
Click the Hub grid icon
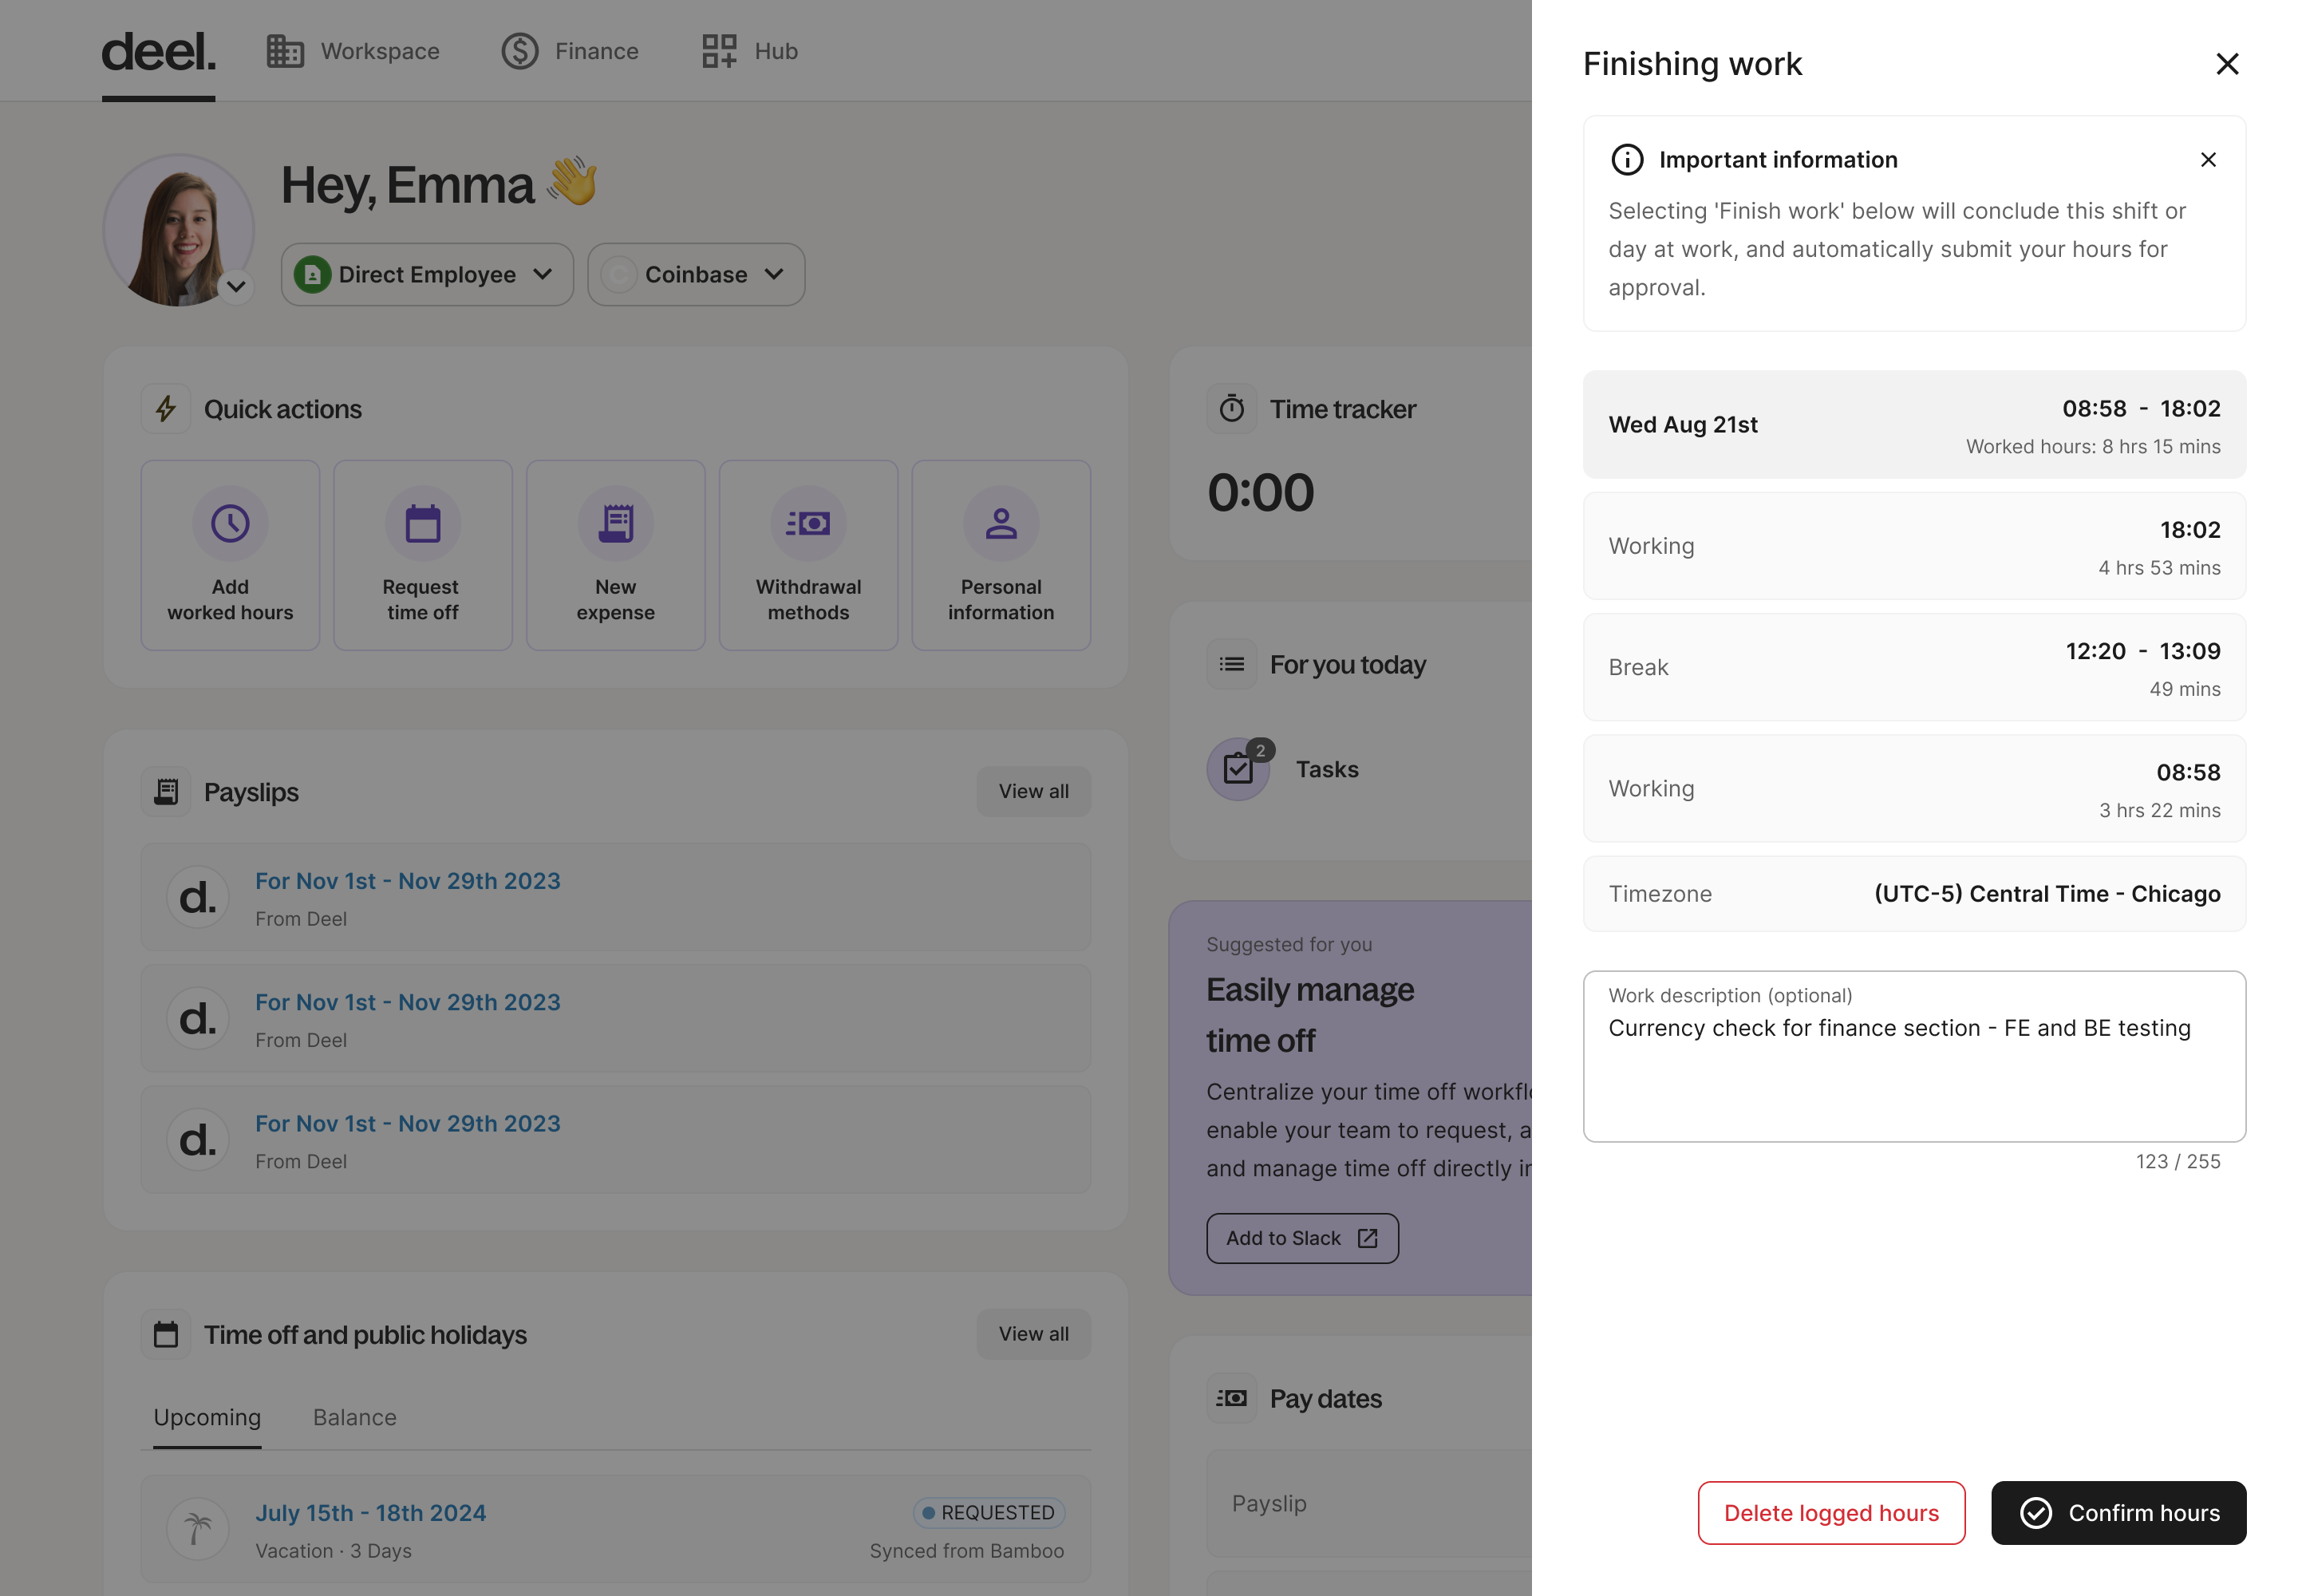(x=719, y=51)
